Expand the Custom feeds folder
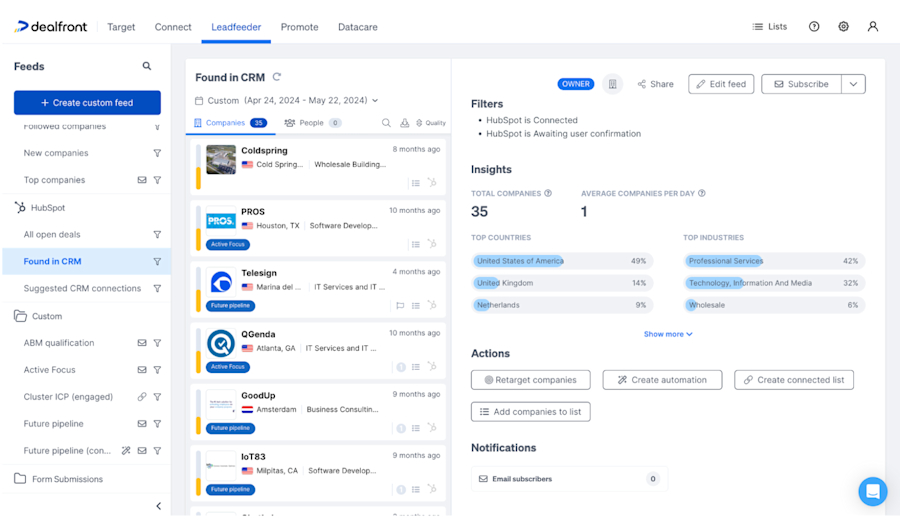 tap(38, 316)
